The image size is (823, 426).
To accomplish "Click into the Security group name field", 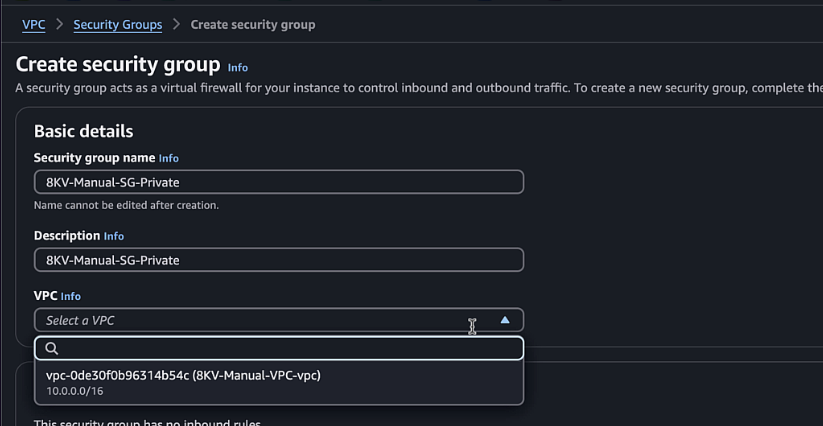I will (x=279, y=182).
